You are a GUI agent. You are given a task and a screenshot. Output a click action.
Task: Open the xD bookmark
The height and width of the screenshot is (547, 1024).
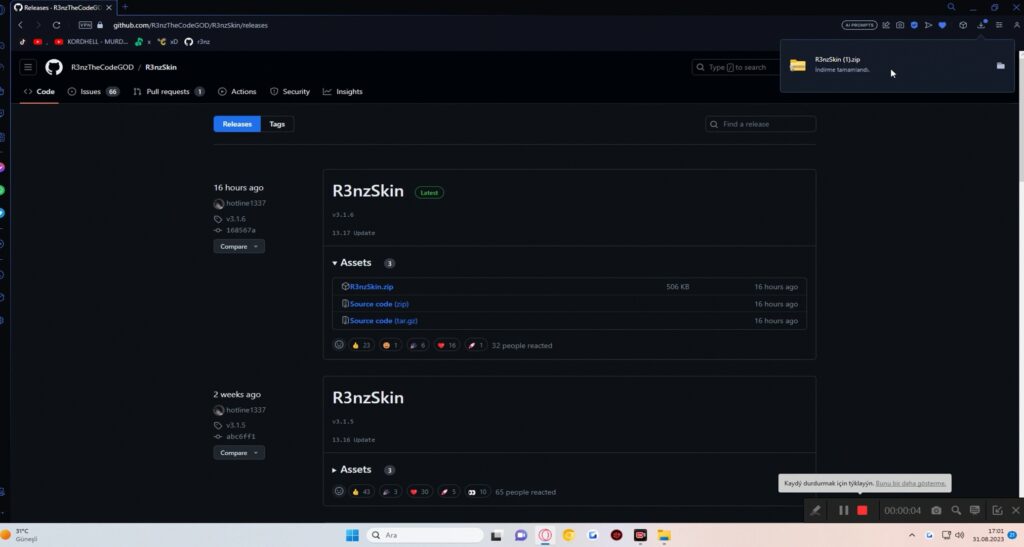(x=168, y=42)
